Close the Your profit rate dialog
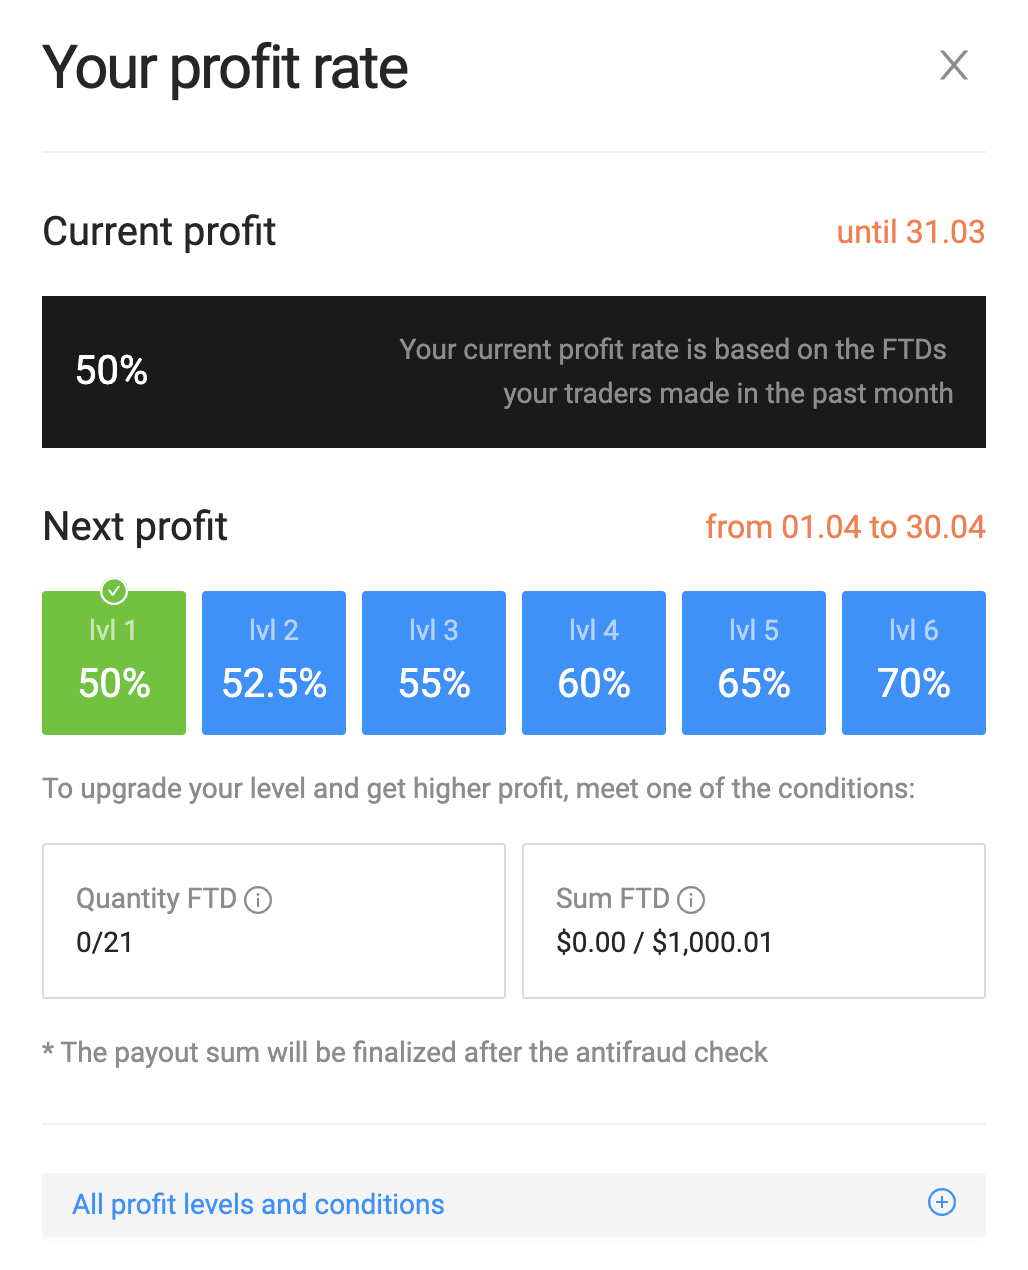The height and width of the screenshot is (1270, 1028). 953,66
